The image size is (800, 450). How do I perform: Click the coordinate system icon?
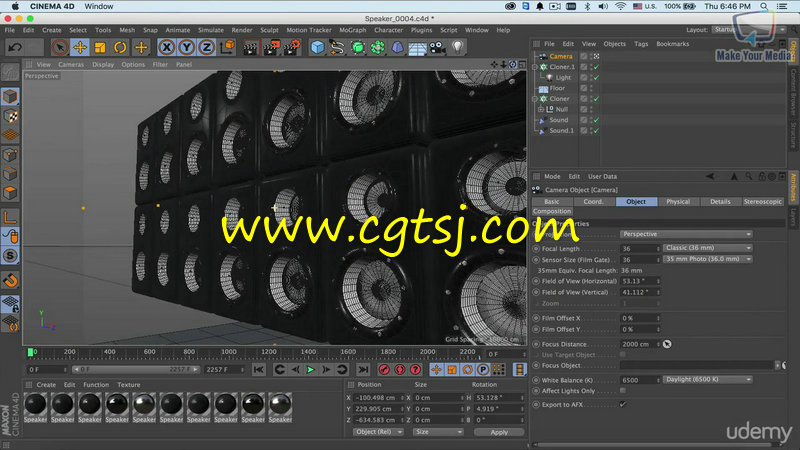point(228,47)
